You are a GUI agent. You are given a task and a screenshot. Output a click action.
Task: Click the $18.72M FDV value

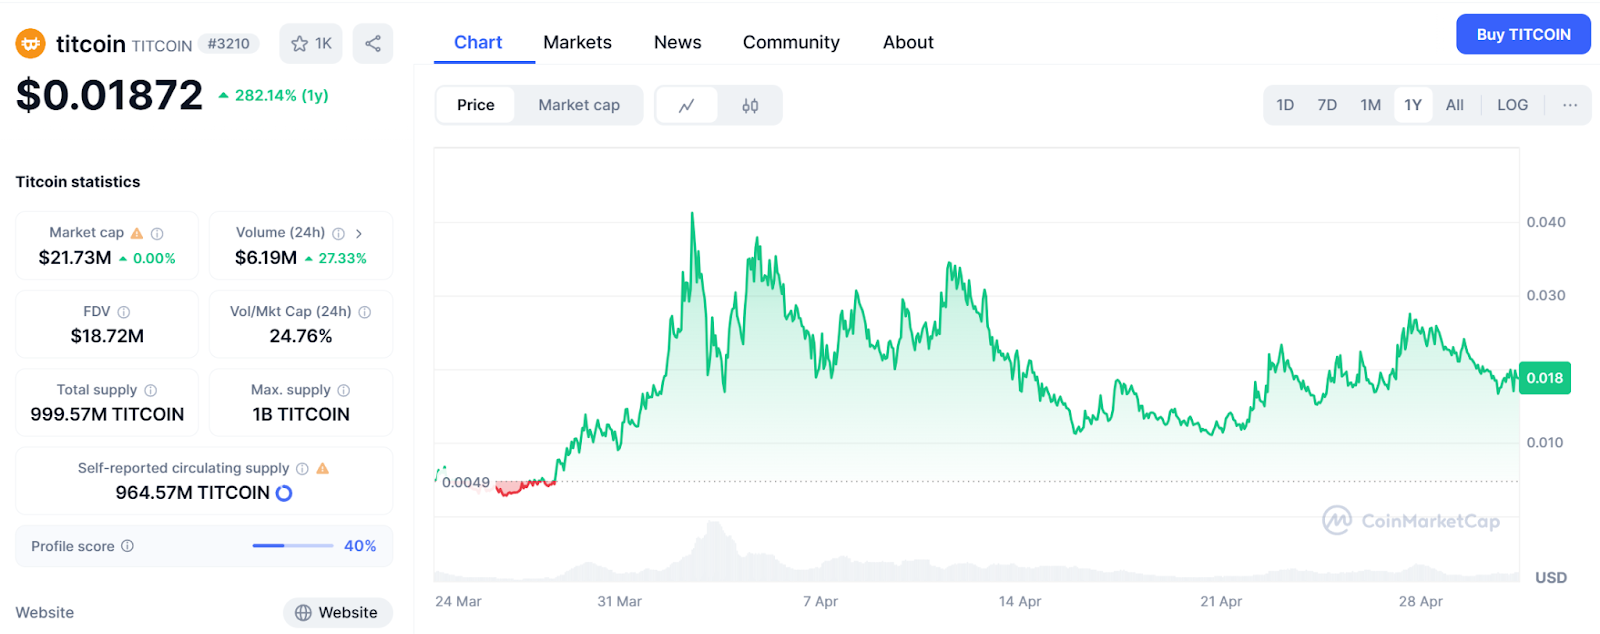tap(107, 336)
